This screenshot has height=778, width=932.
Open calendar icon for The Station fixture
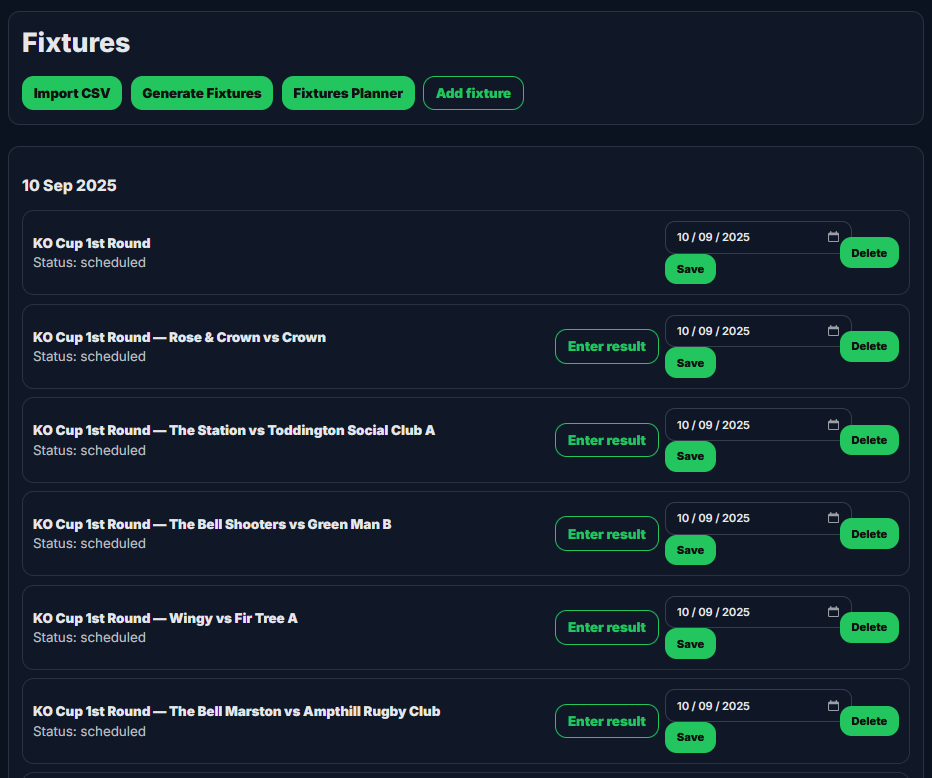[833, 425]
